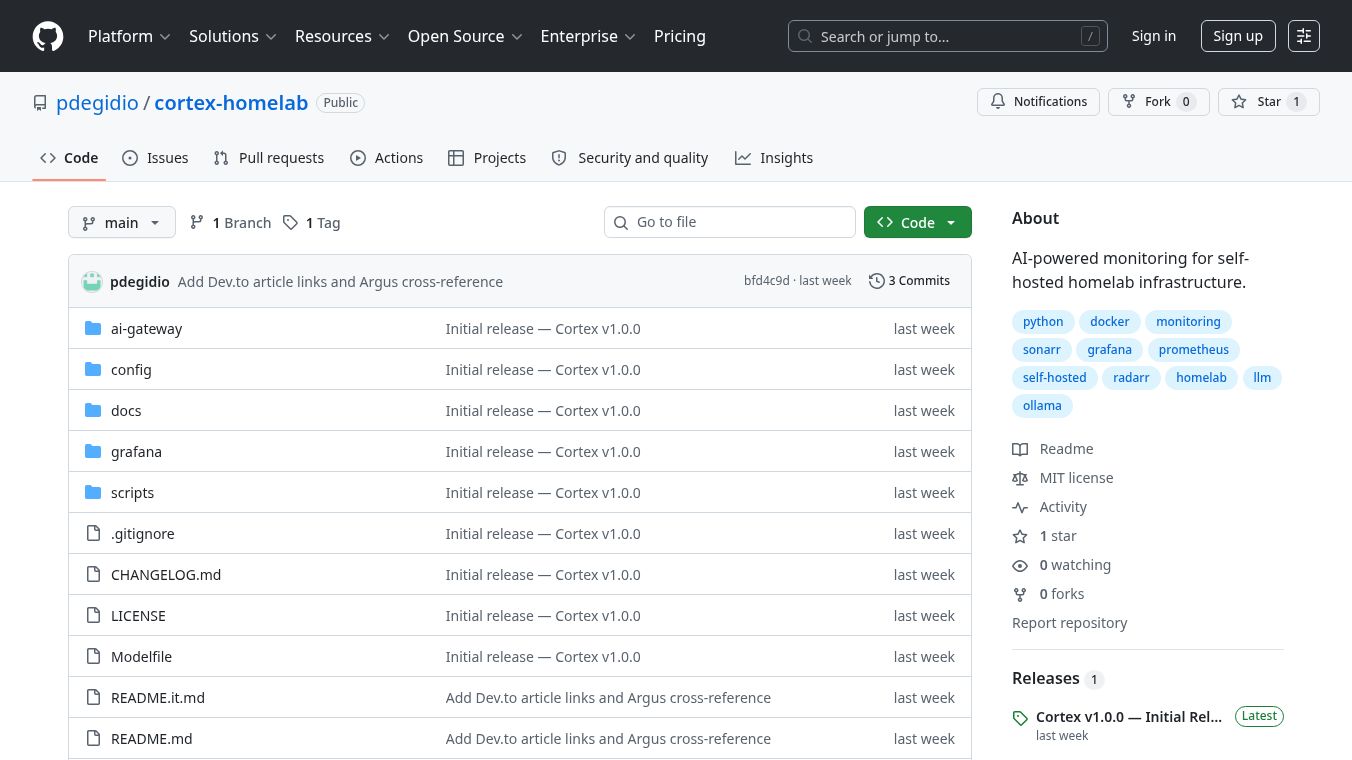The width and height of the screenshot is (1352, 760).
Task: Open the green Code dropdown
Action: [x=917, y=223]
